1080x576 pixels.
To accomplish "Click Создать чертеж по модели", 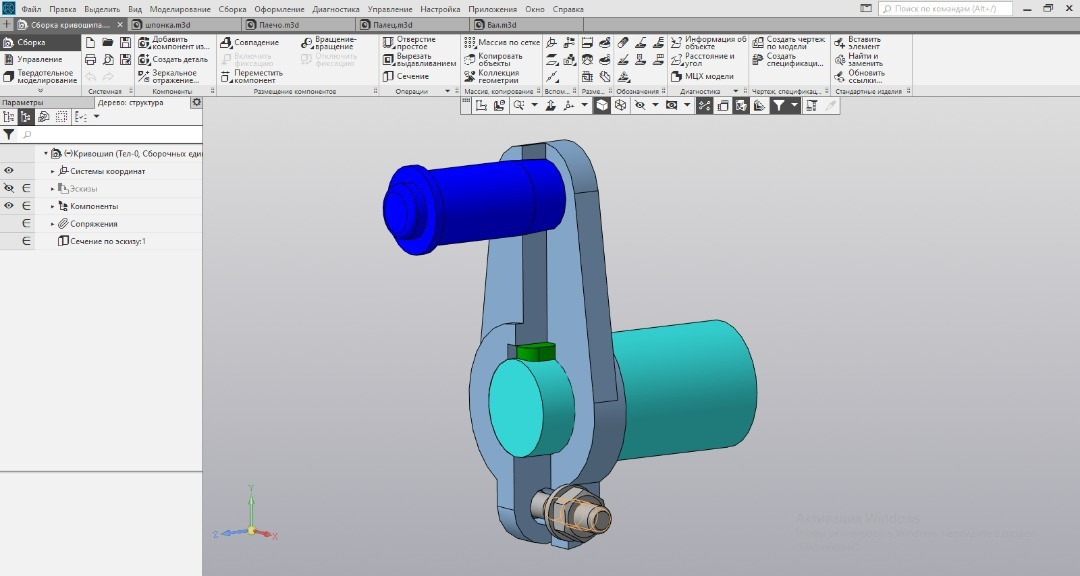I will [x=758, y=43].
